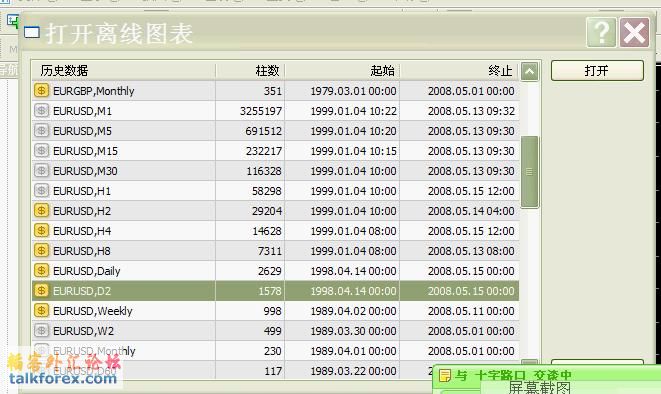Click the vertical scrollbar thumb
The width and height of the screenshot is (661, 394).
(529, 172)
